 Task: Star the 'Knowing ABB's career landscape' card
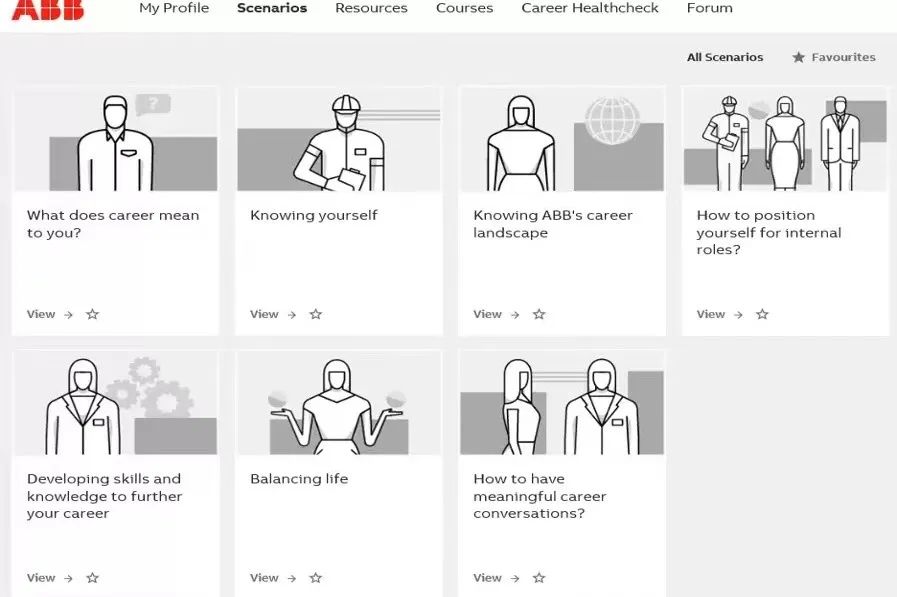(x=539, y=314)
